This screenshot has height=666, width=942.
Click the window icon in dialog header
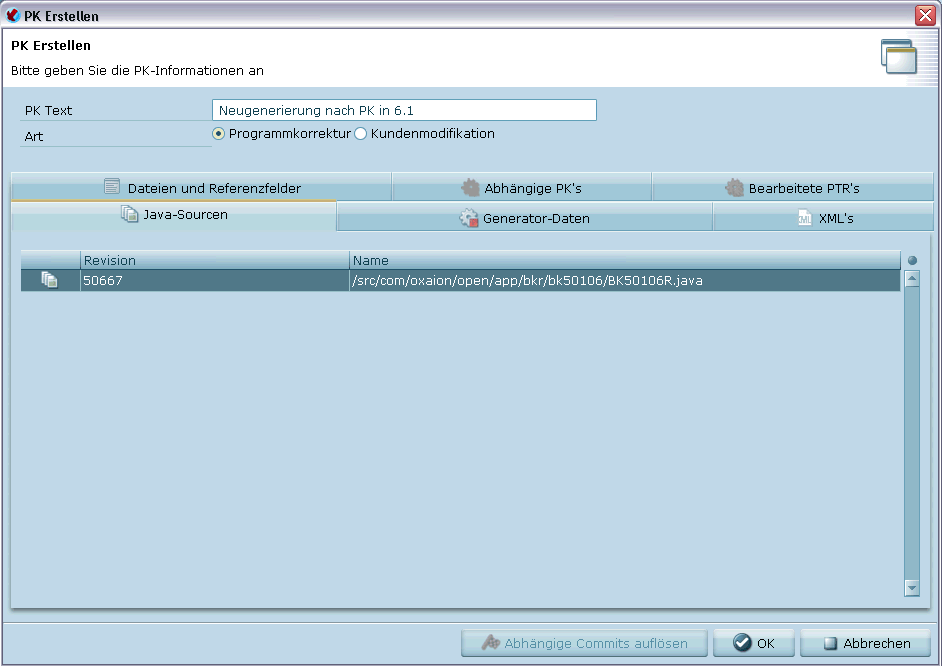coord(899,56)
